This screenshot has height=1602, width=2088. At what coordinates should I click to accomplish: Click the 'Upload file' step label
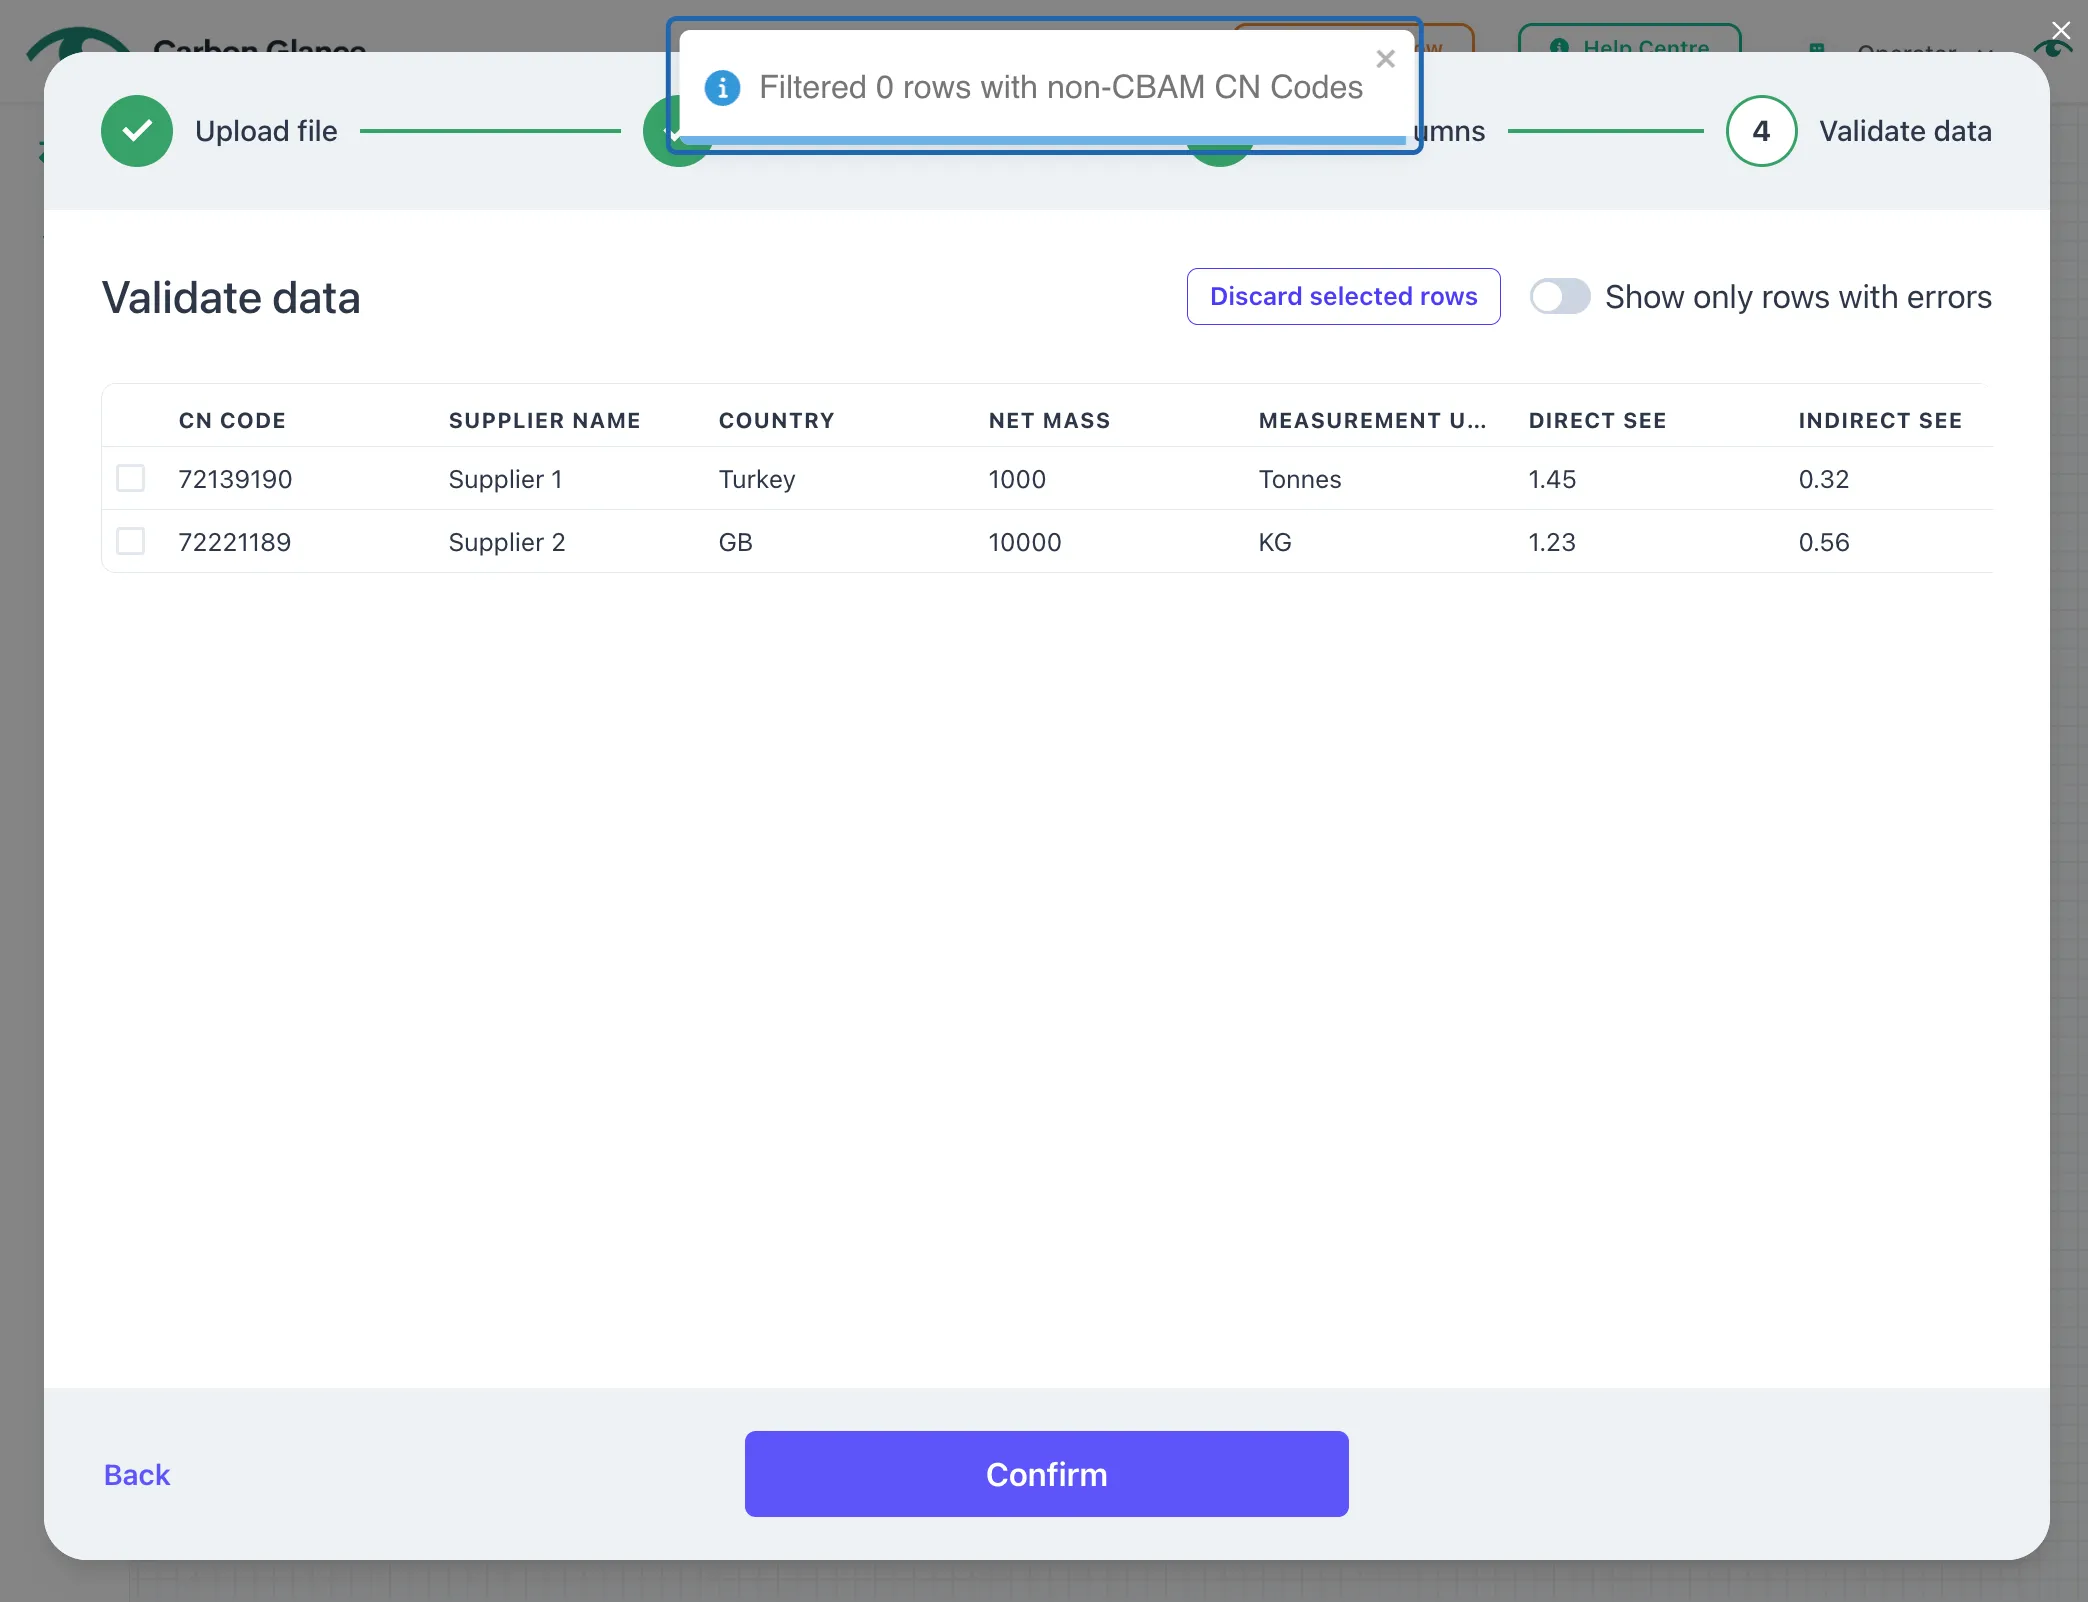pos(266,131)
